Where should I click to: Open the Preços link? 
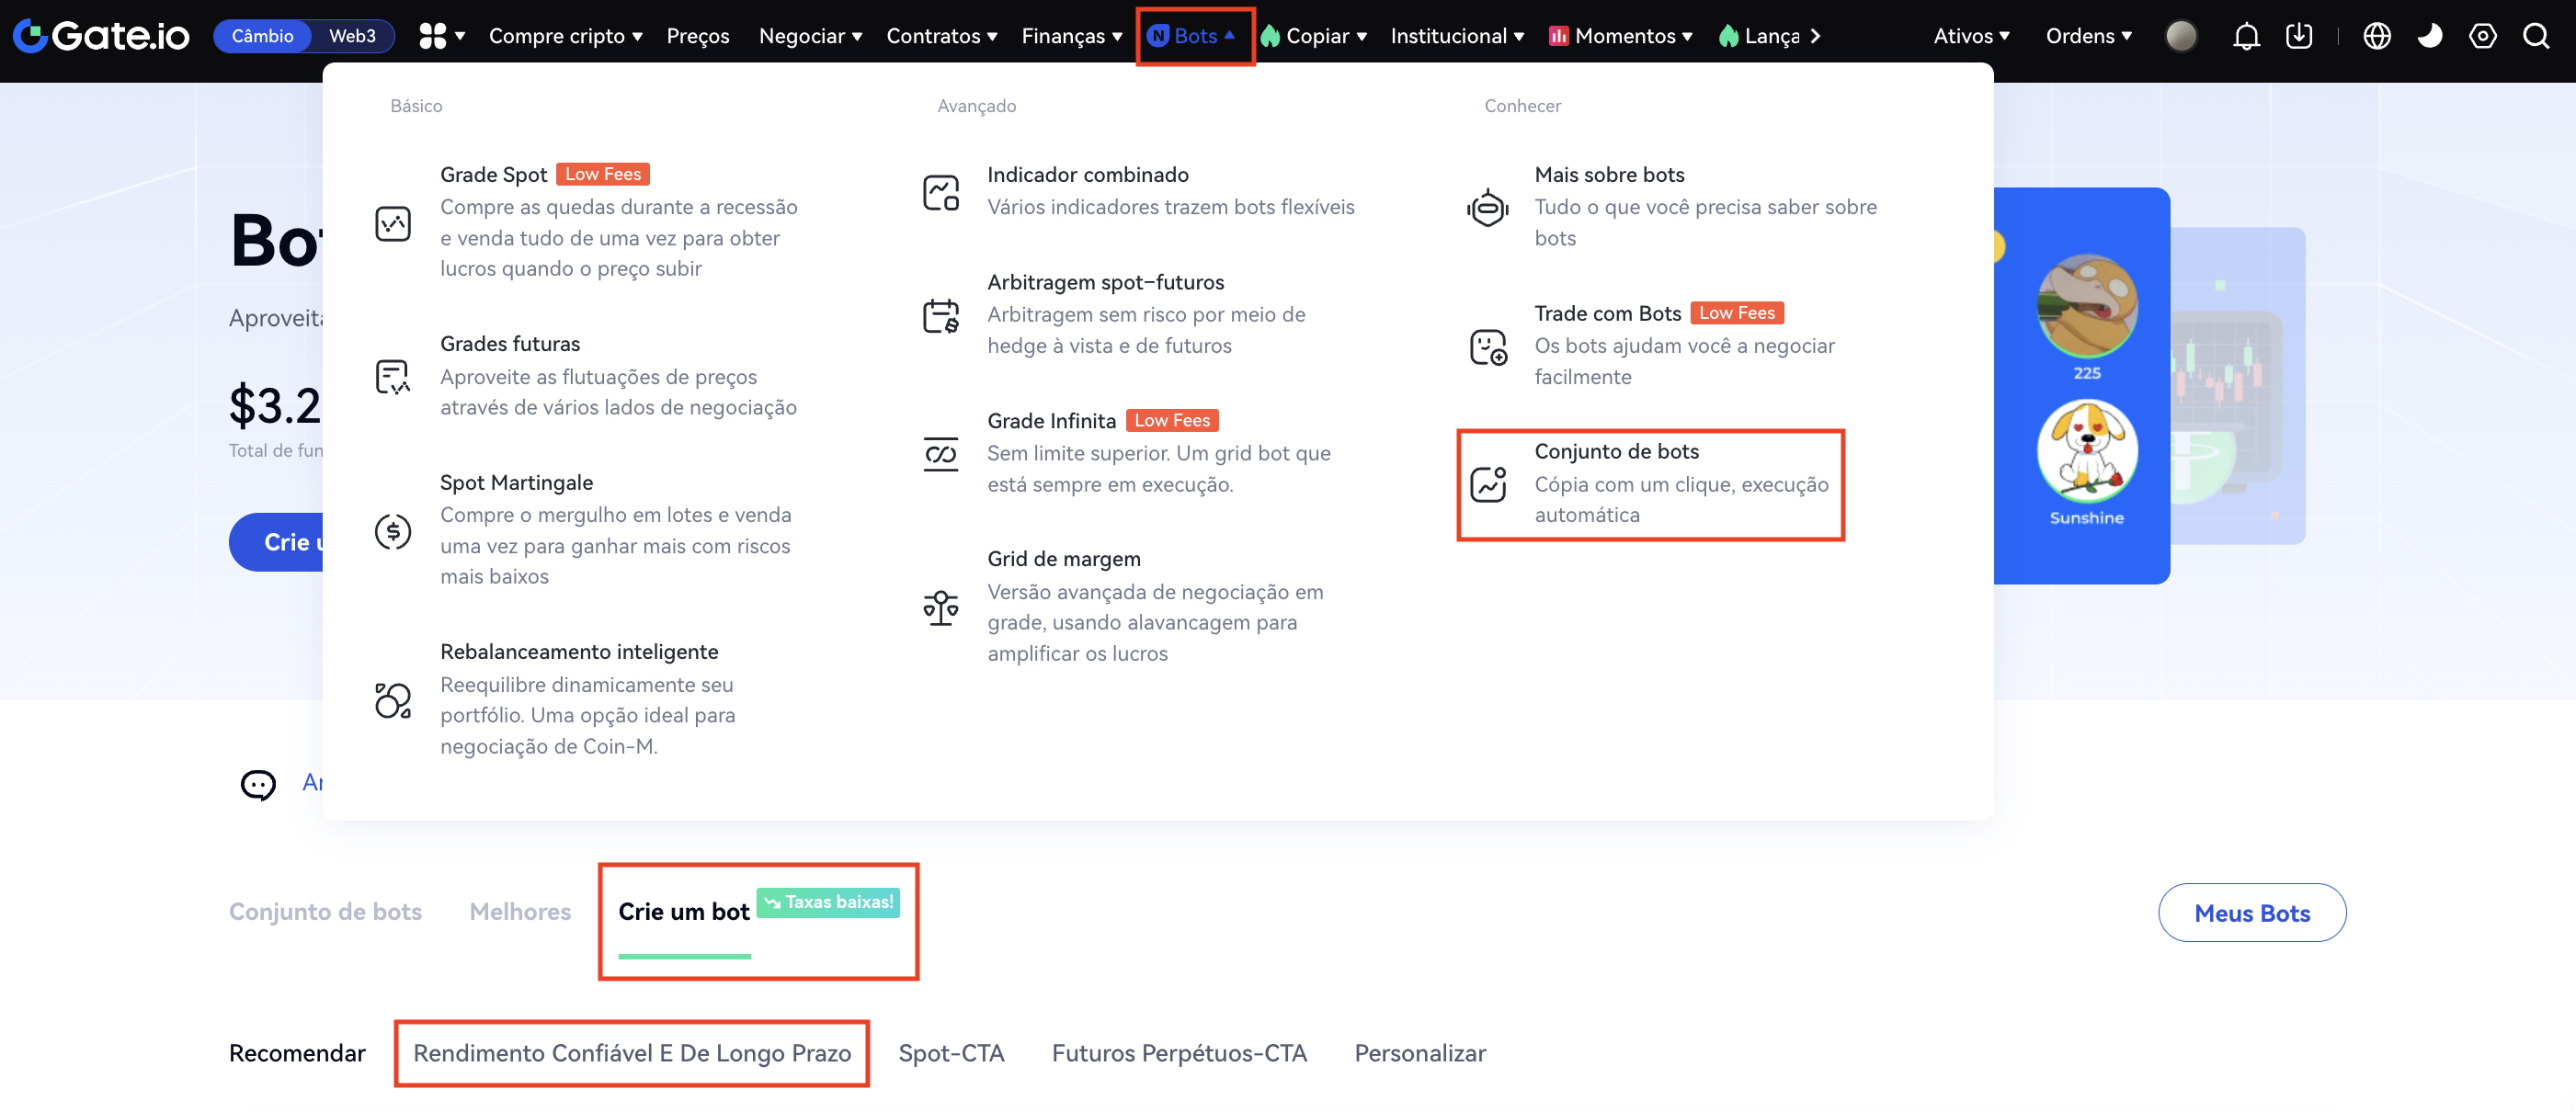point(698,36)
